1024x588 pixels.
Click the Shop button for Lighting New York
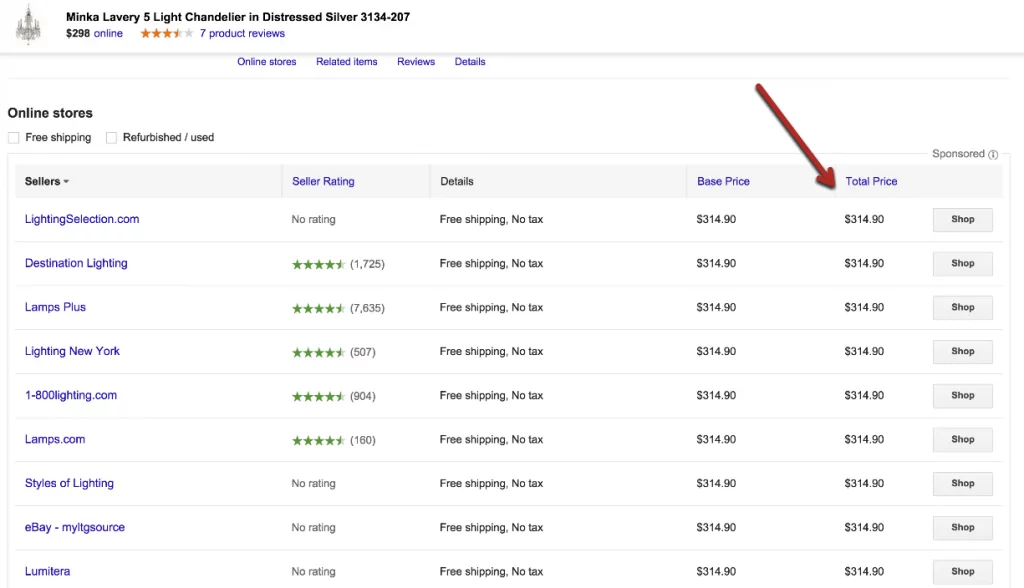point(962,351)
